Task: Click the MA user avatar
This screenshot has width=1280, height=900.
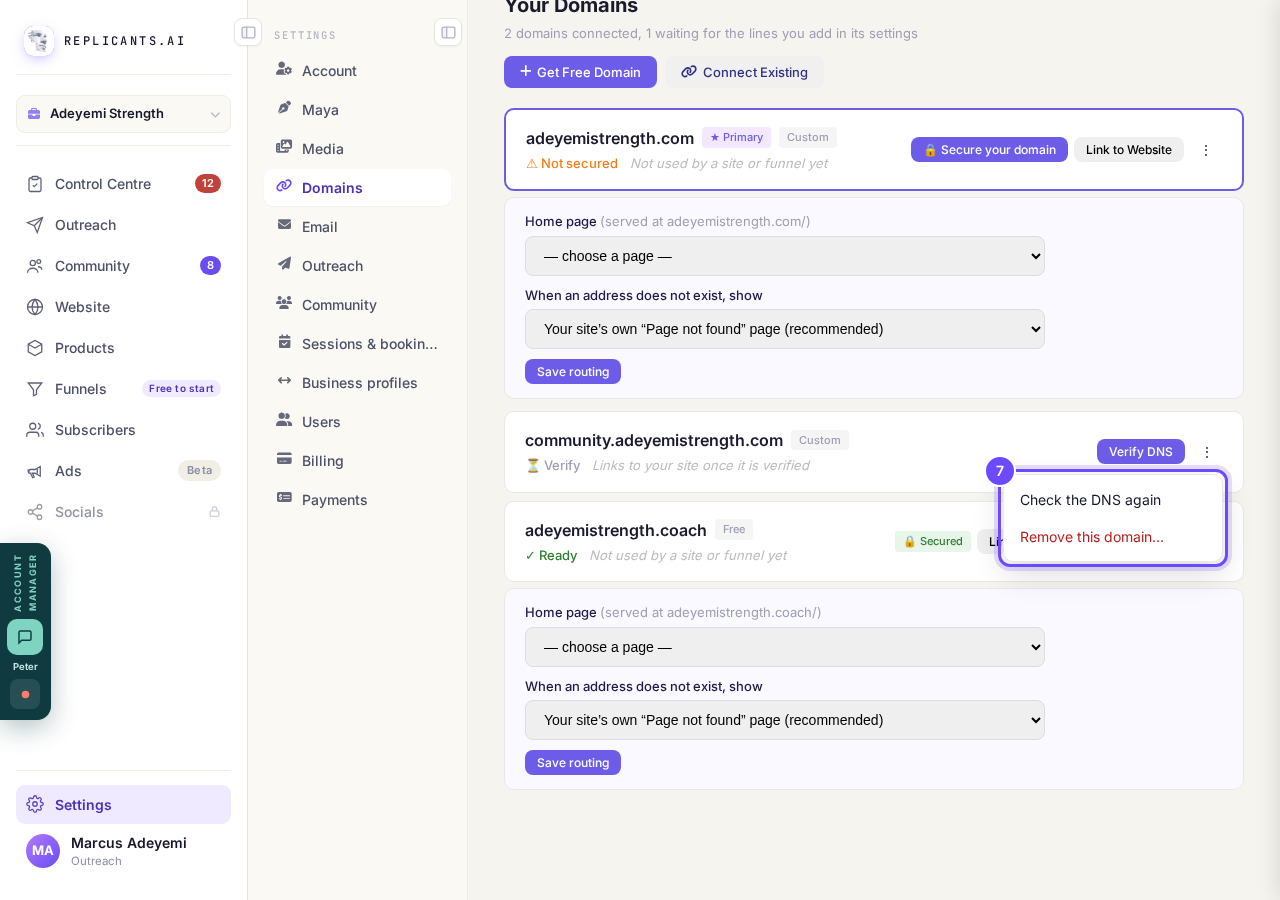Action: 43,851
